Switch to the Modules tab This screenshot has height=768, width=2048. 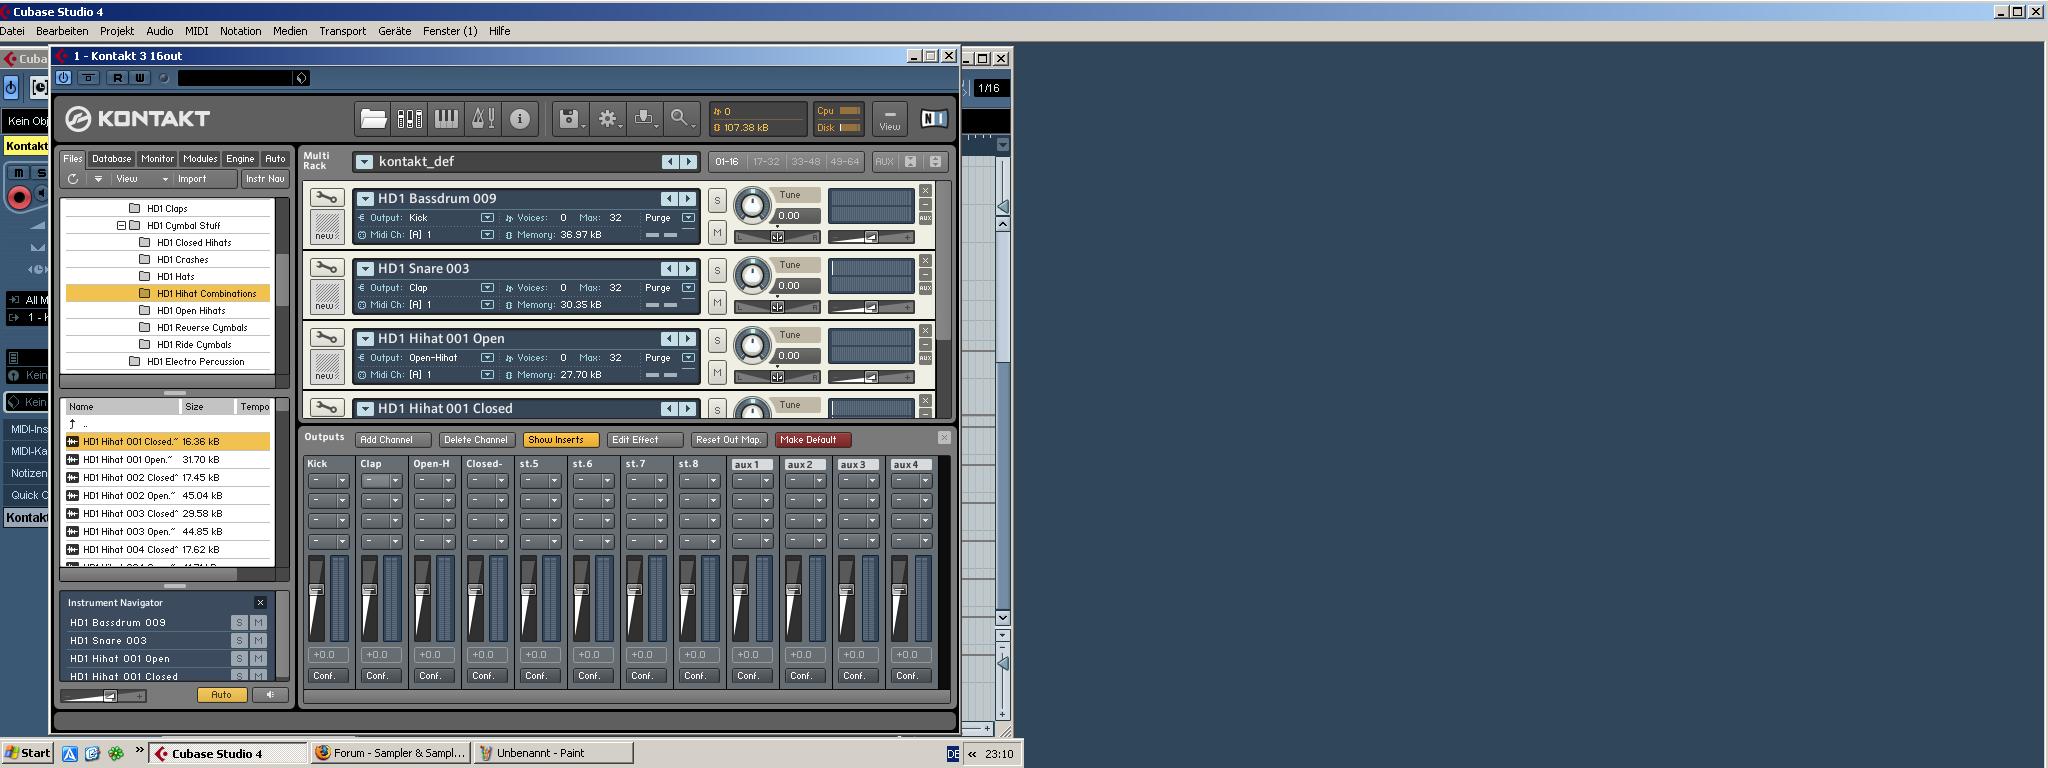point(199,159)
